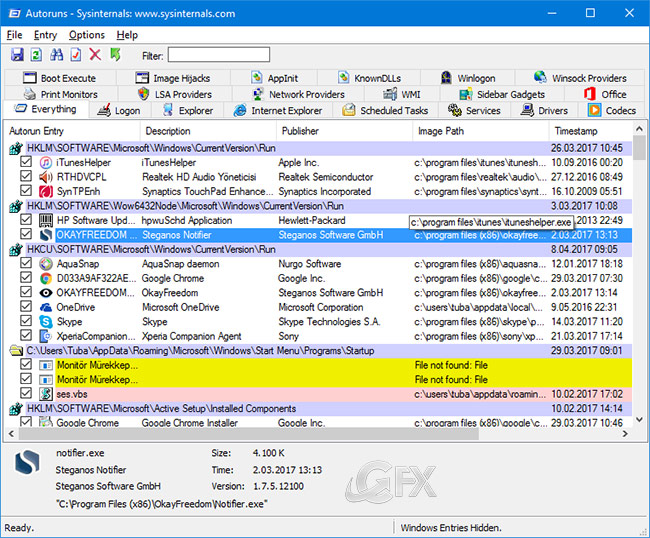650x538 pixels.
Task: Click the Nurgo Software publisher cell
Action: point(310,264)
